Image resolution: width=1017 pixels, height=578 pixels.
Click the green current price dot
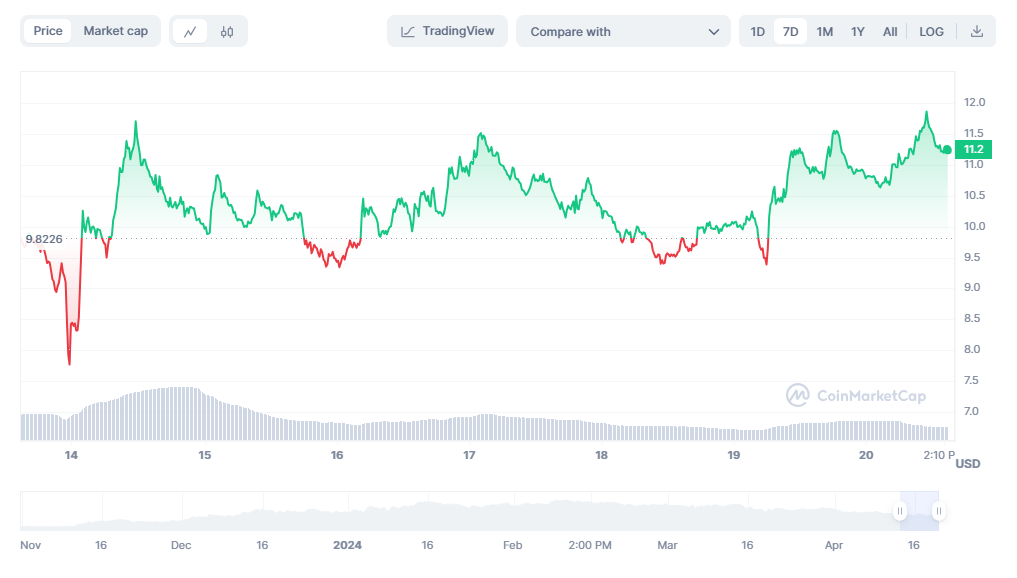pos(946,150)
